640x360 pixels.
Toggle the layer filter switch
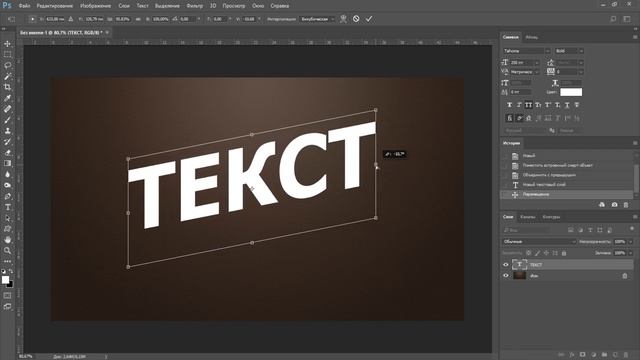pos(632,229)
